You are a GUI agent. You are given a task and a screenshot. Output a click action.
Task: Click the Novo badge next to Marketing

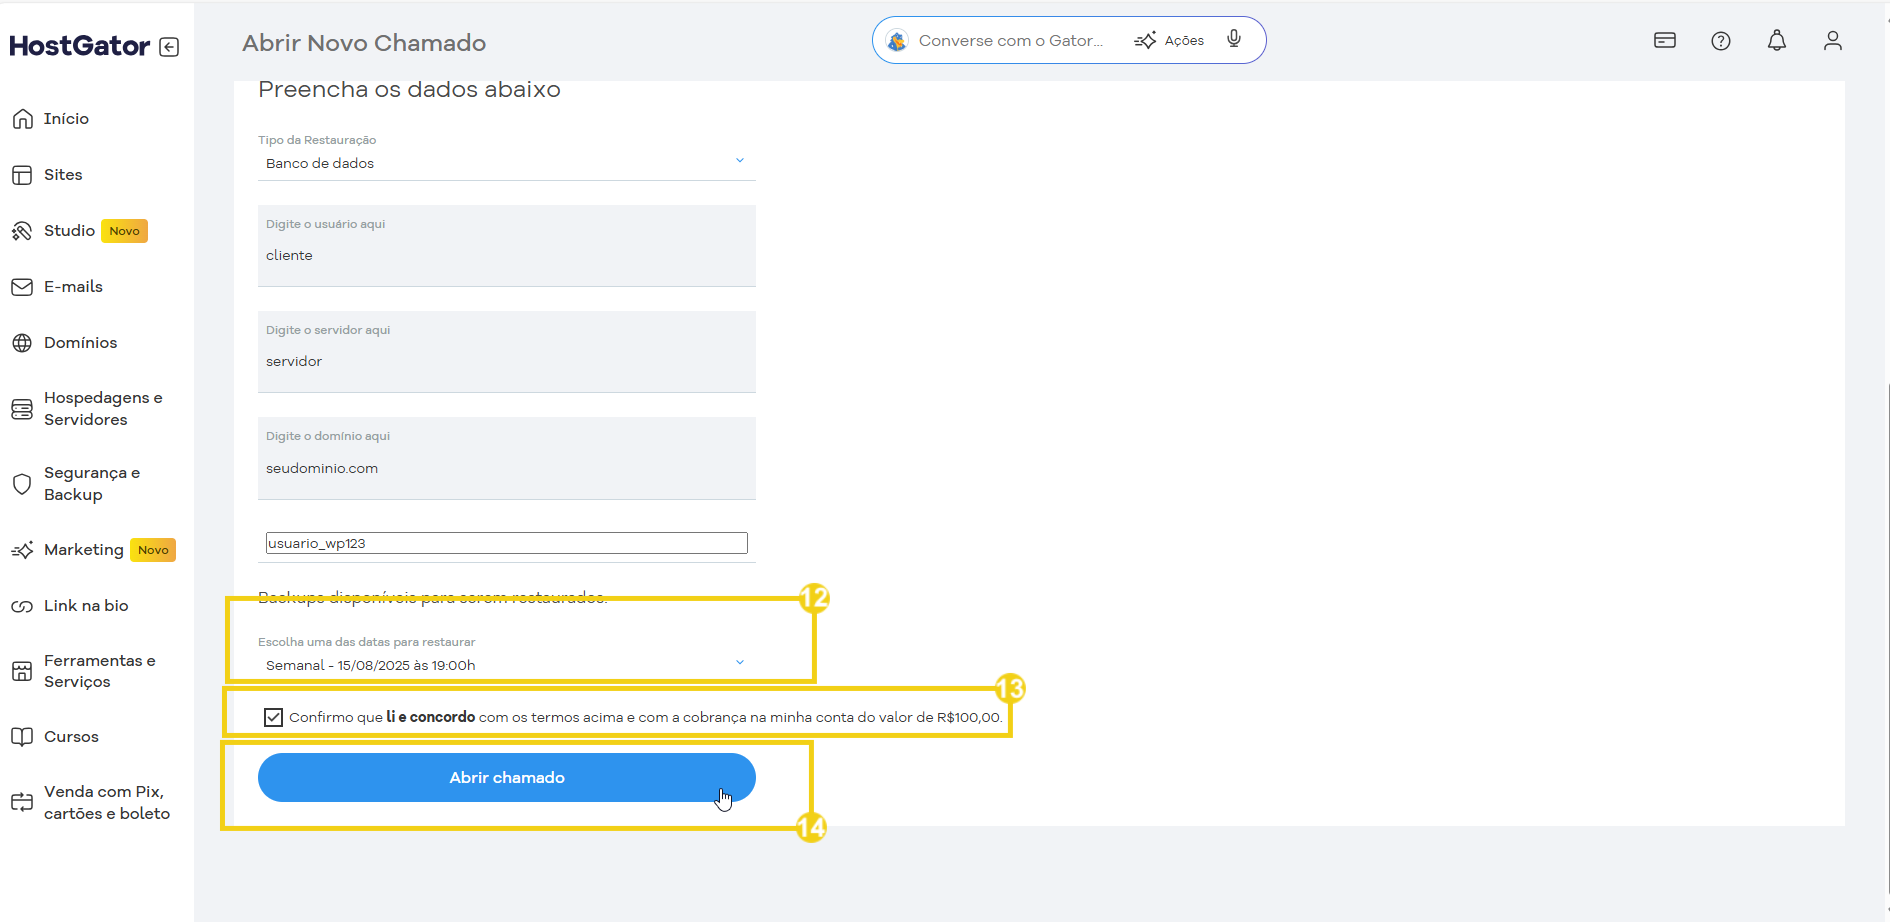[153, 550]
